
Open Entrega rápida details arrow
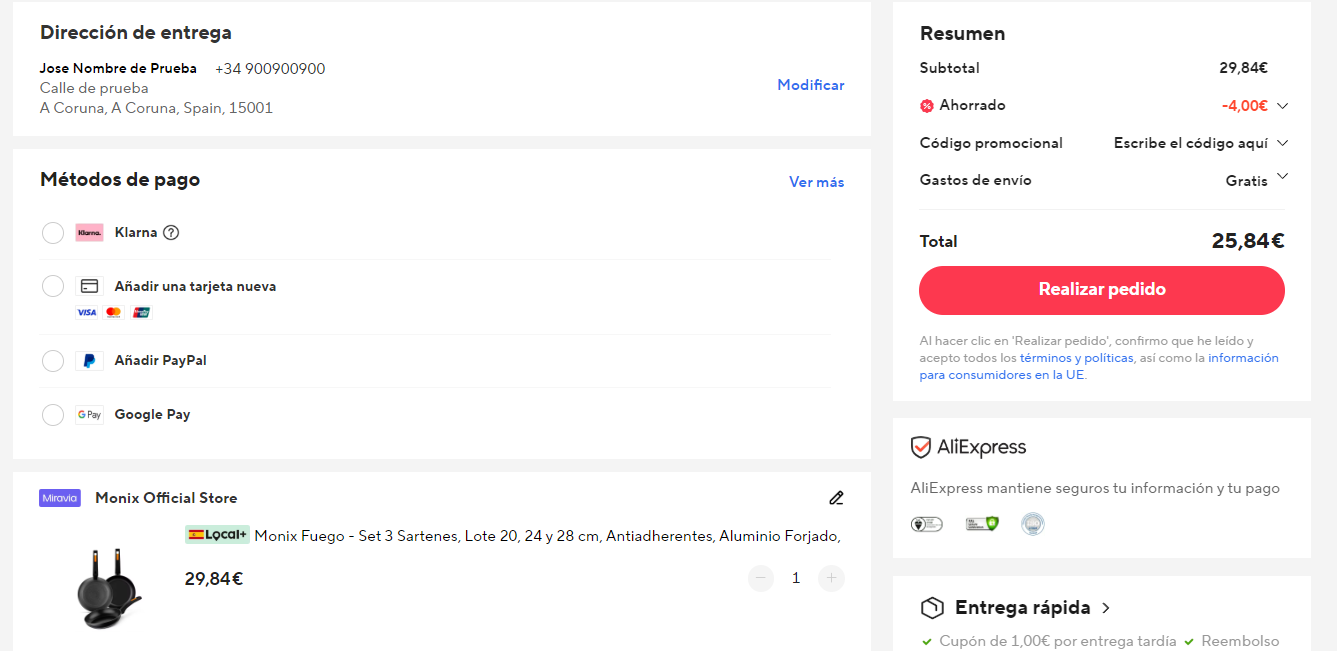click(x=1106, y=608)
